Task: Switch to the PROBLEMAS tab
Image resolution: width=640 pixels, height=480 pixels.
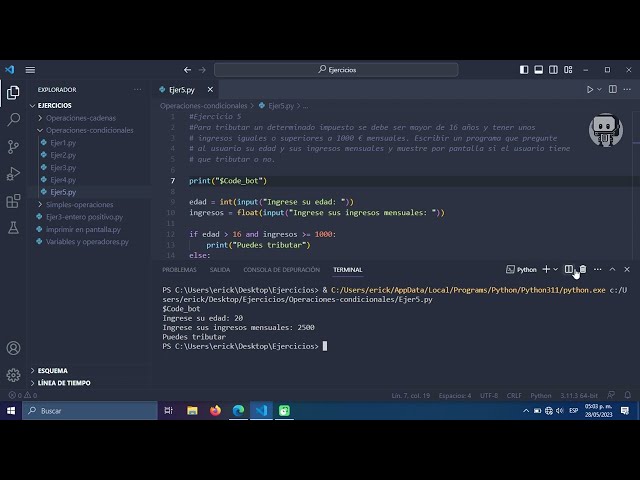Action: (x=179, y=270)
